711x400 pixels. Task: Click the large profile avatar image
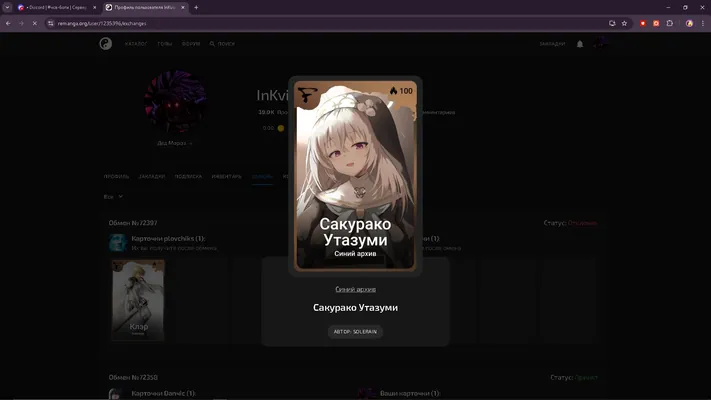176,101
